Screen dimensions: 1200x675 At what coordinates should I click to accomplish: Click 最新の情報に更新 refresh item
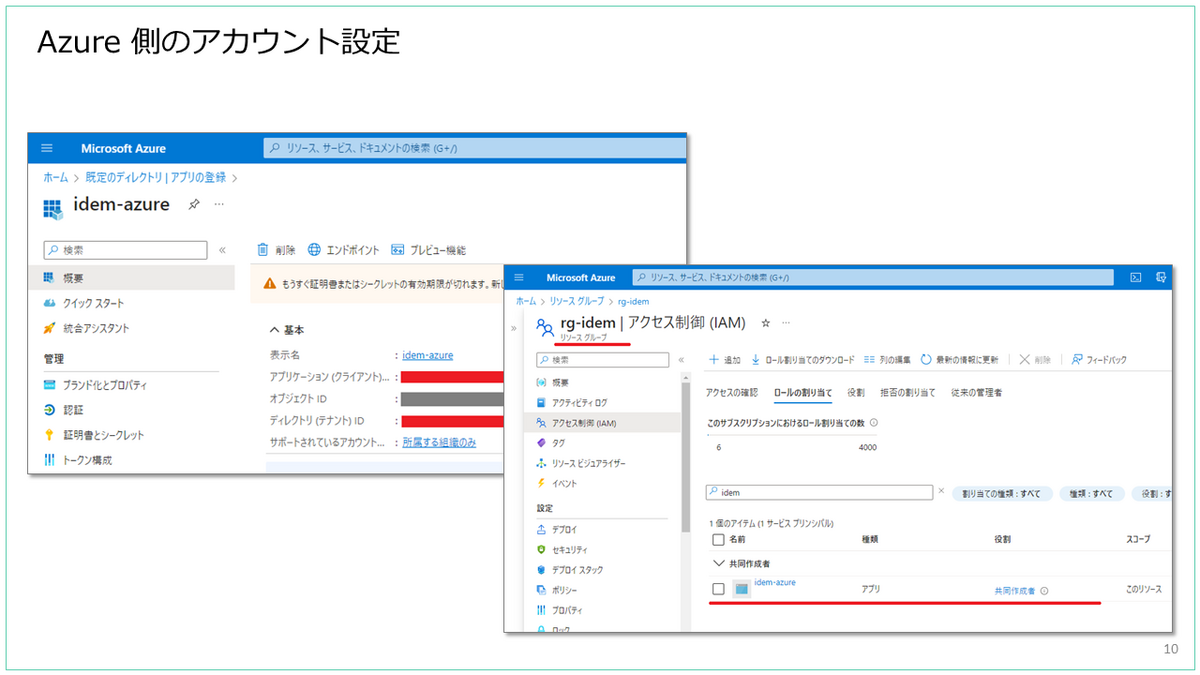point(959,359)
